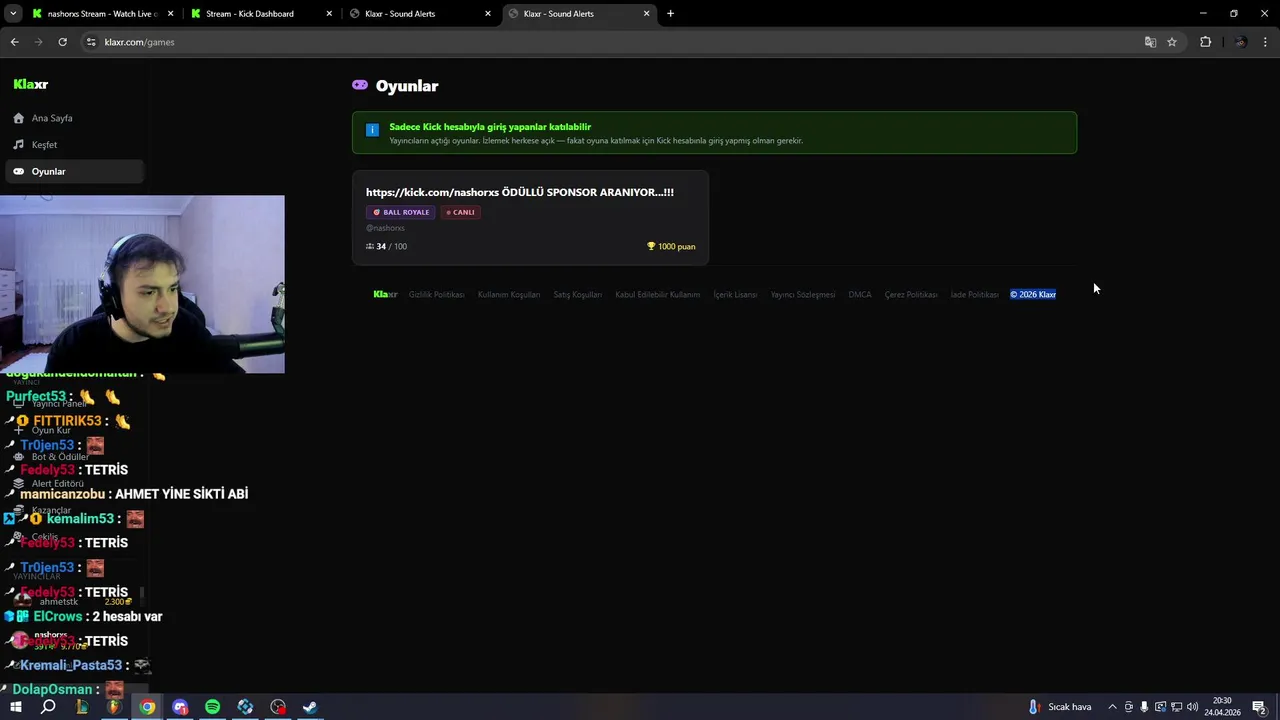Image resolution: width=1280 pixels, height=720 pixels.
Task: Open the İade Politikası footer link
Action: pyautogui.click(x=974, y=295)
